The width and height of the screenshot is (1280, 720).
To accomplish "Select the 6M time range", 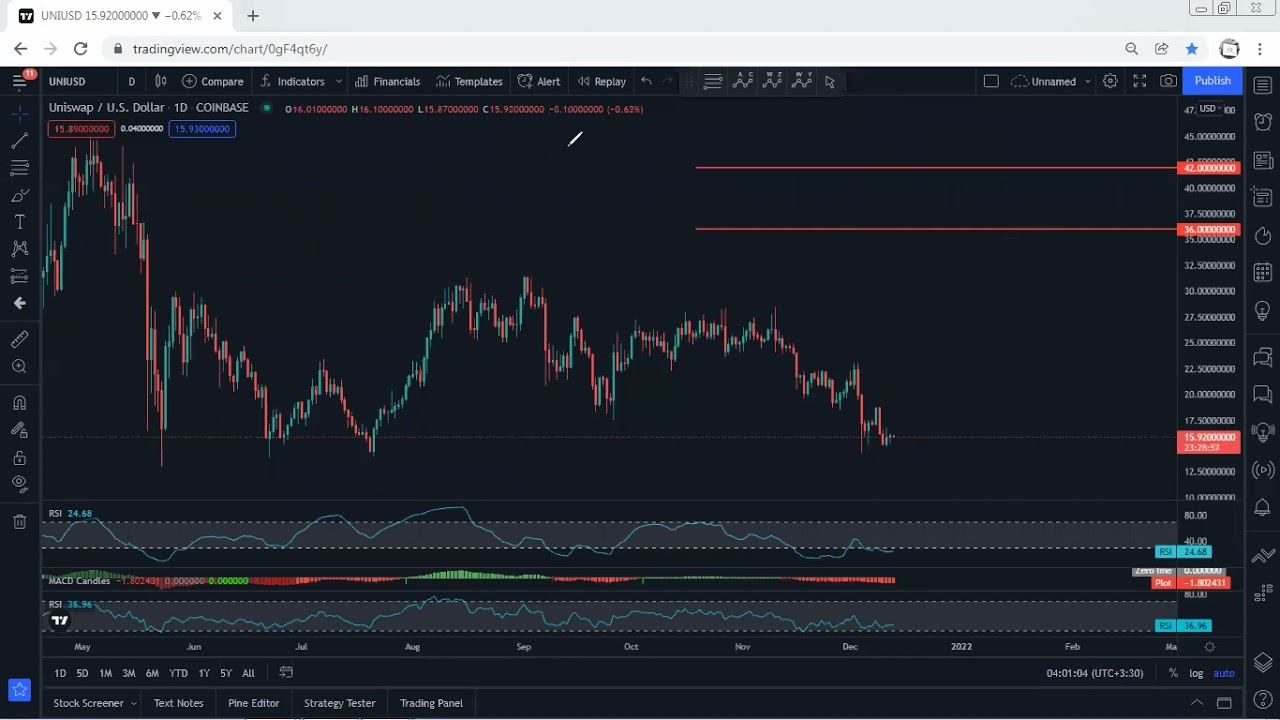I will pos(152,673).
